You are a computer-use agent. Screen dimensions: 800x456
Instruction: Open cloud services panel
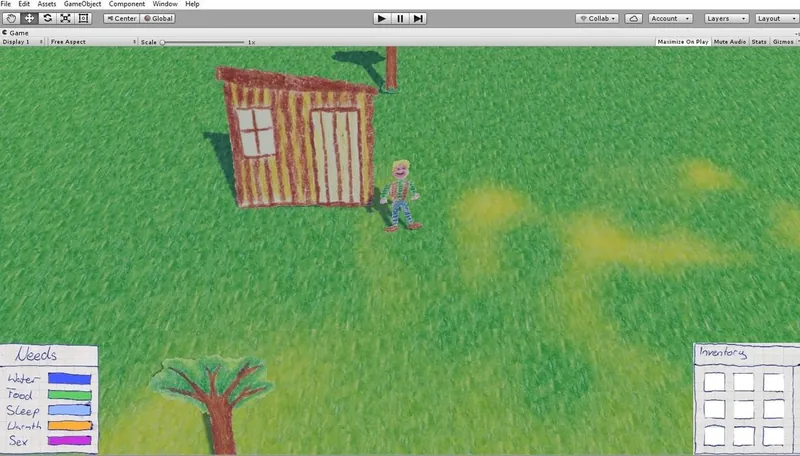click(633, 18)
